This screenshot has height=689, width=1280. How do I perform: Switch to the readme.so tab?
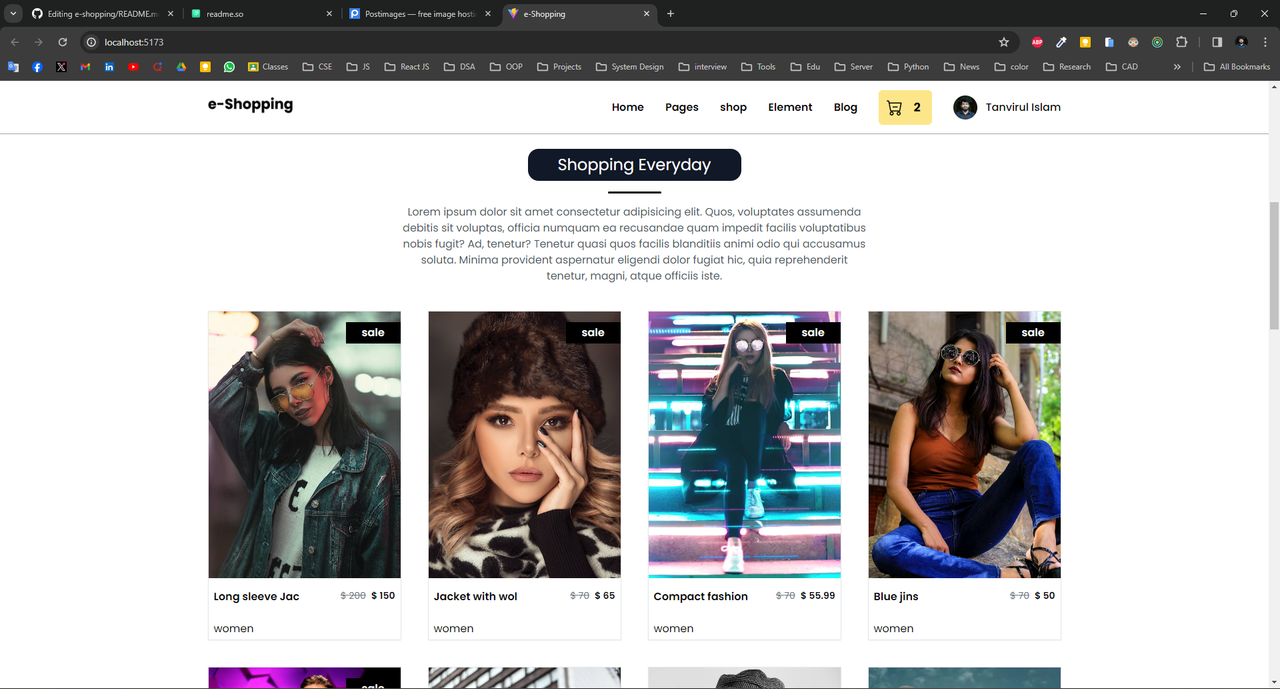262,14
